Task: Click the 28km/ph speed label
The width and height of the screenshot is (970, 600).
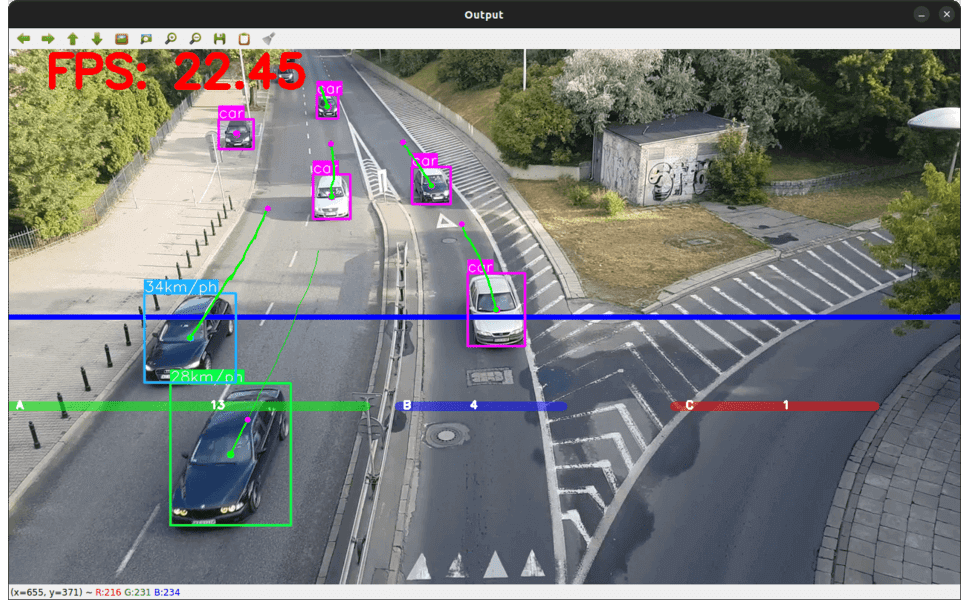Action: click(205, 378)
